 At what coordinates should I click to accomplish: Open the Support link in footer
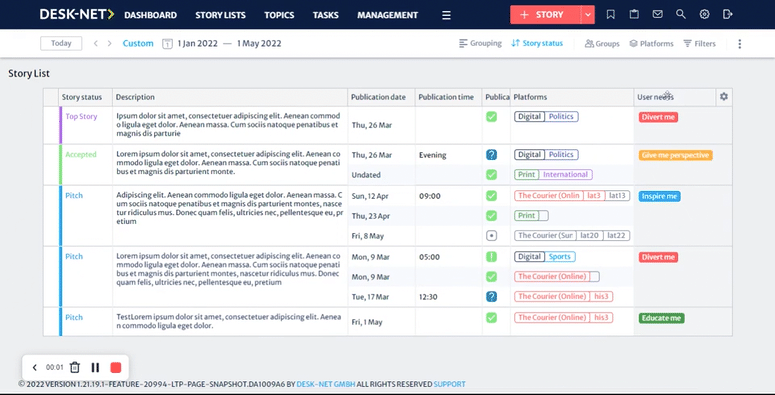(x=449, y=384)
